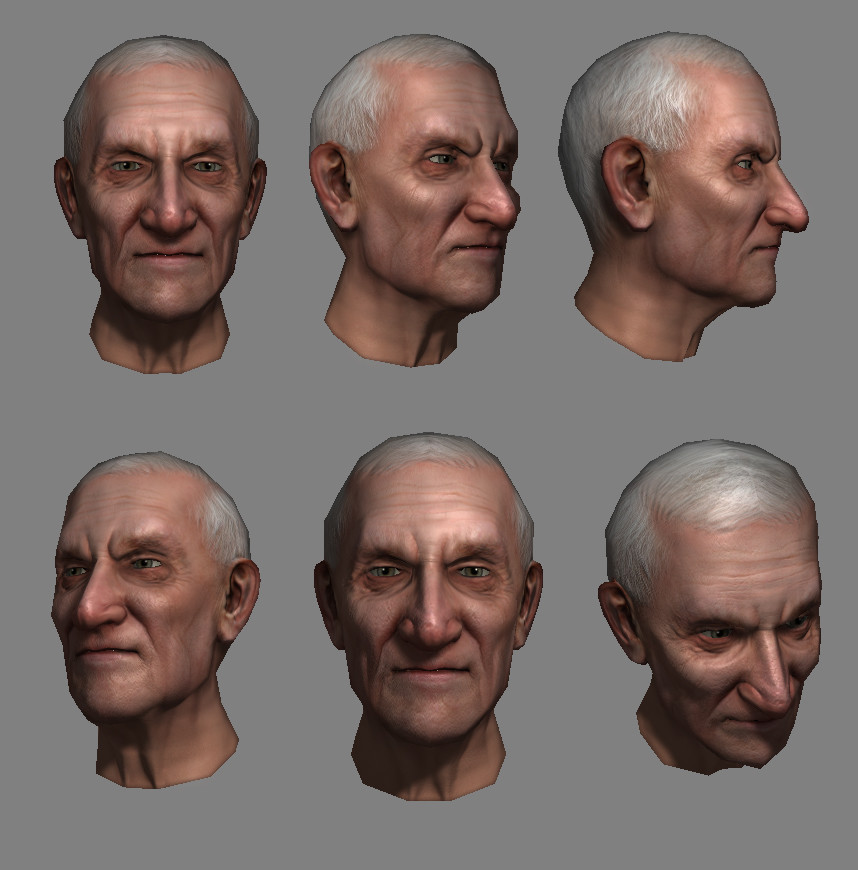Pick the front-facing head in the lower row
Viewport: 858px width, 870px height.
click(428, 616)
